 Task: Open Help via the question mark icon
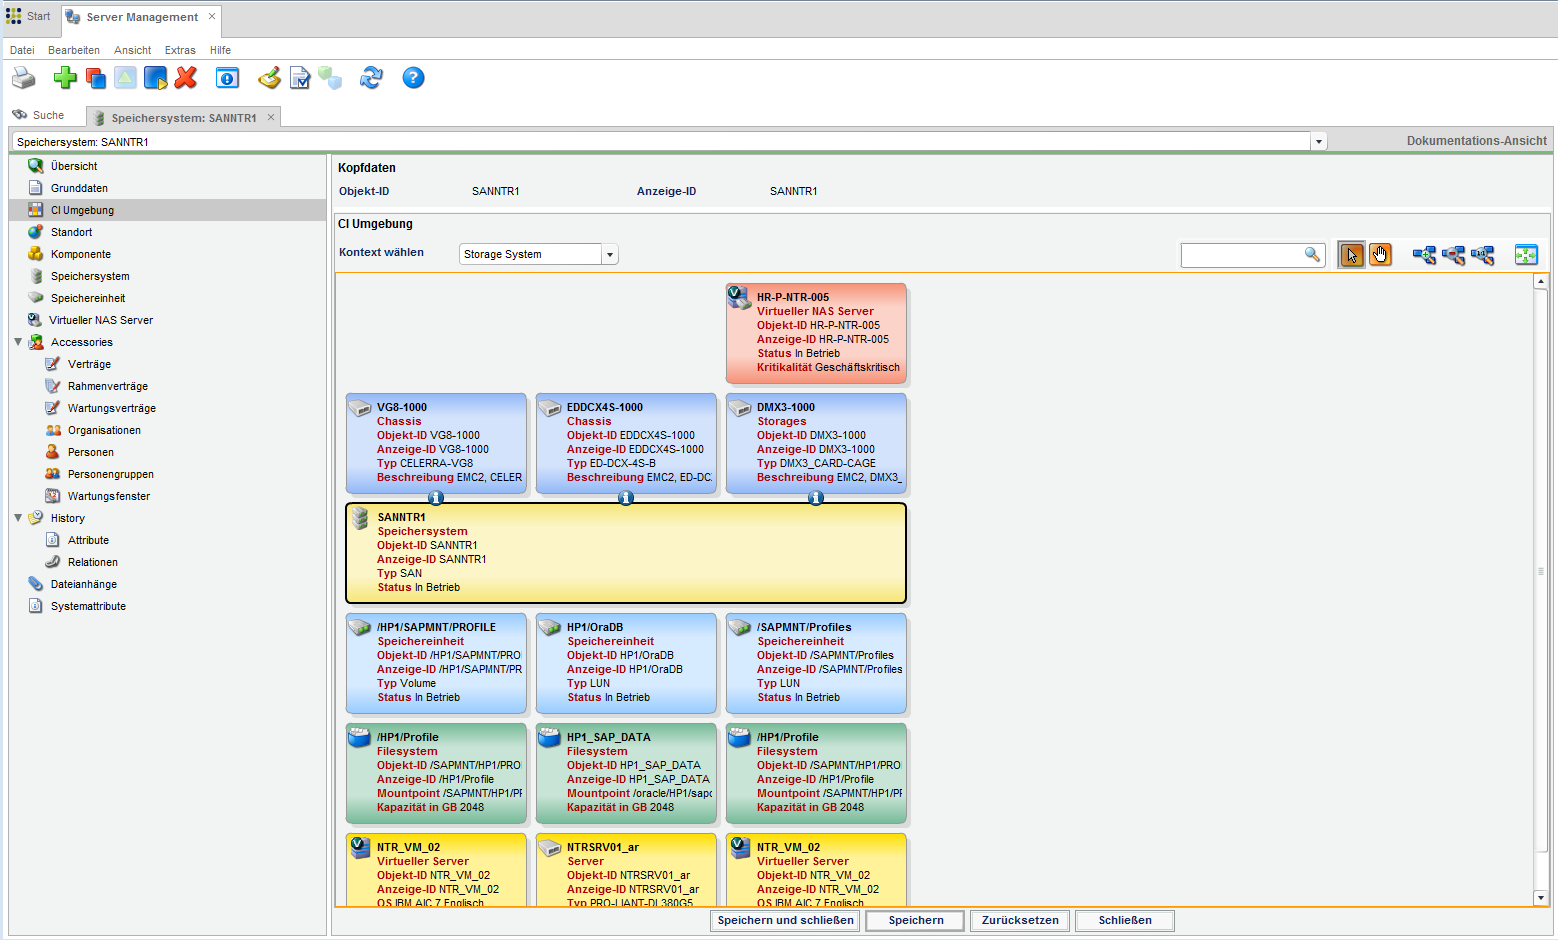(x=413, y=78)
